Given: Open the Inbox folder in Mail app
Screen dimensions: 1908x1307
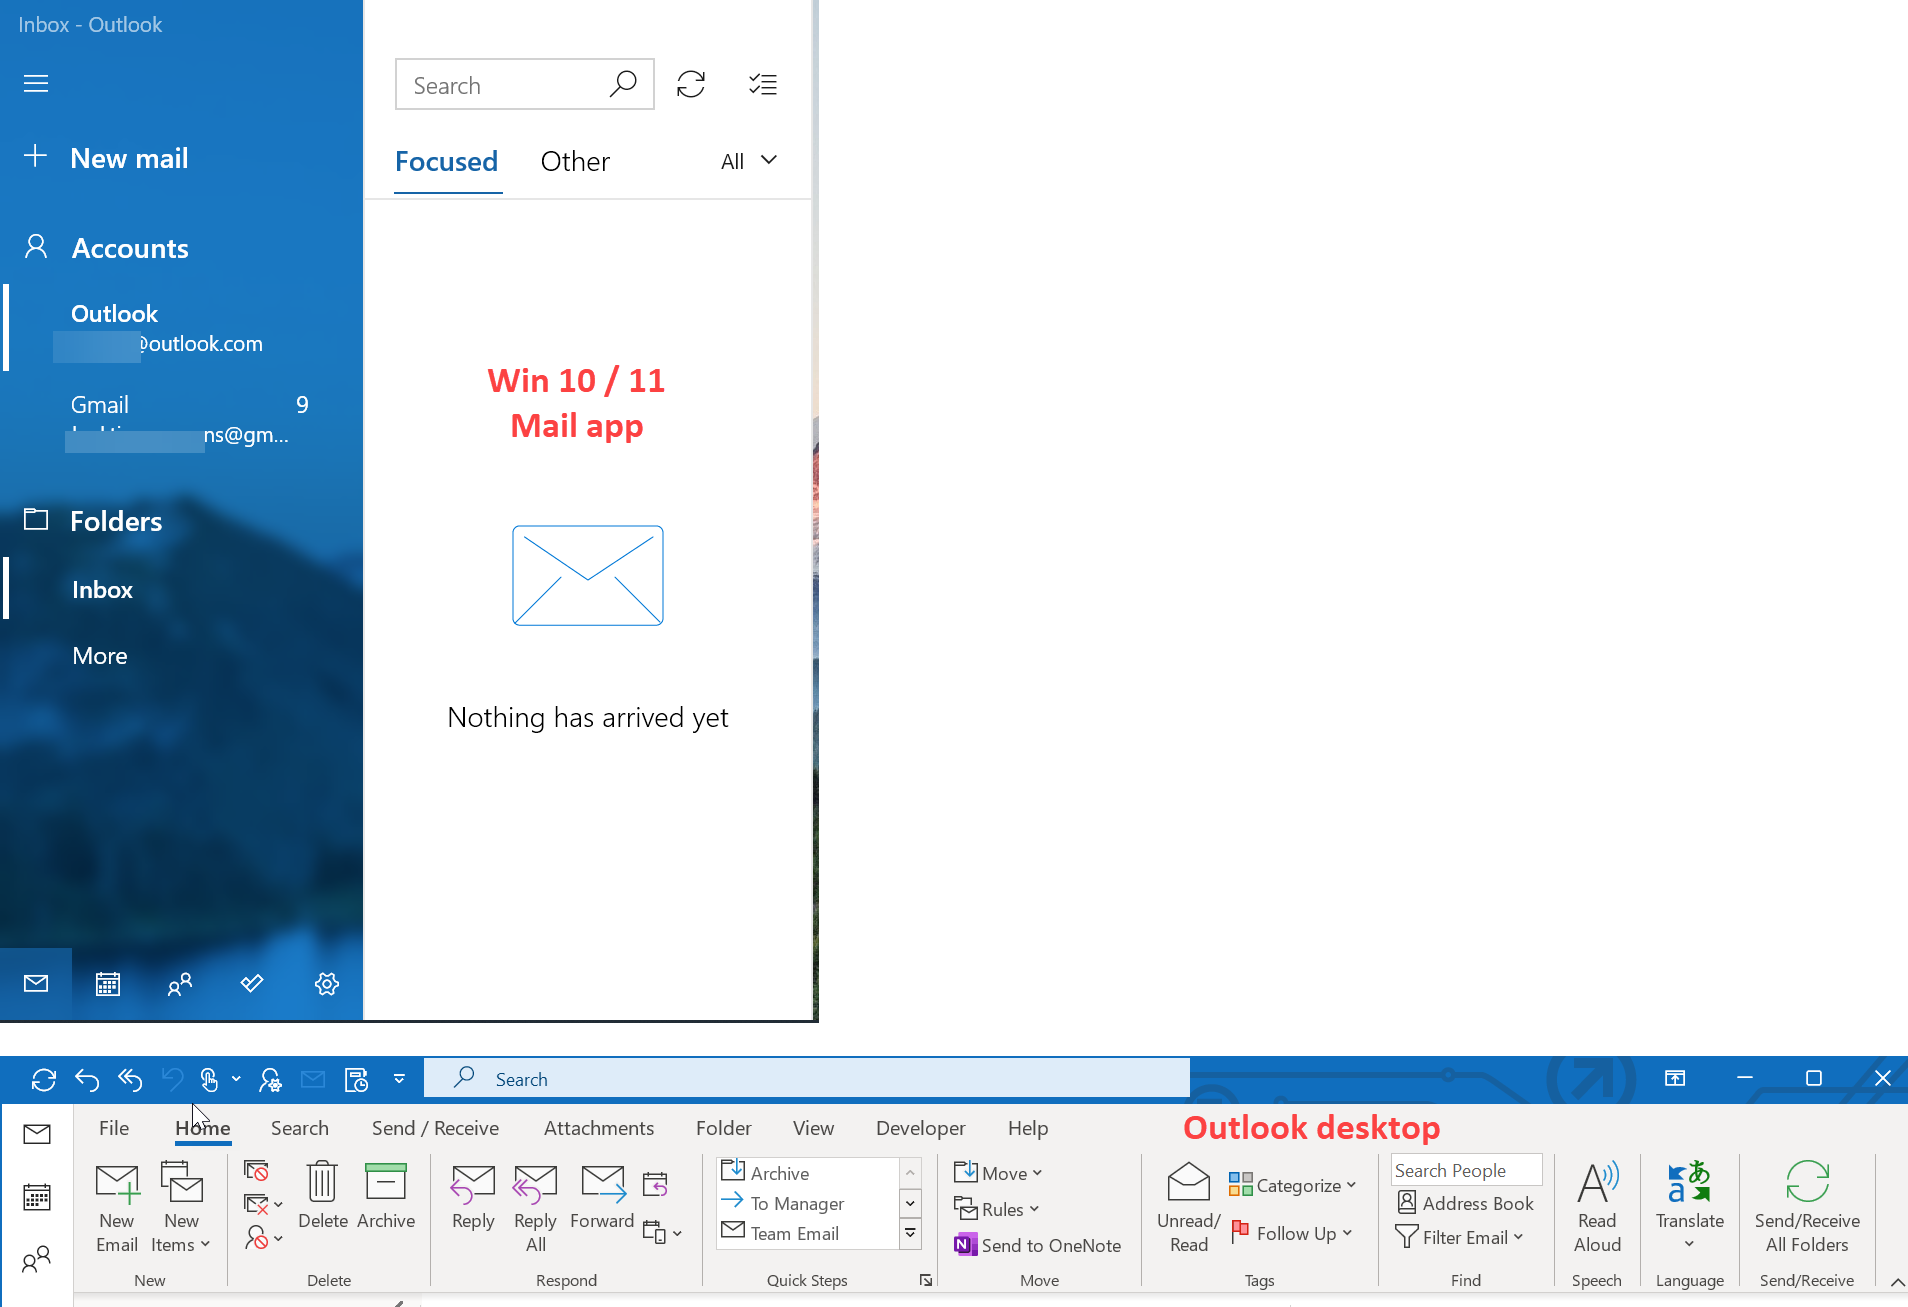Looking at the screenshot, I should pos(181,590).
